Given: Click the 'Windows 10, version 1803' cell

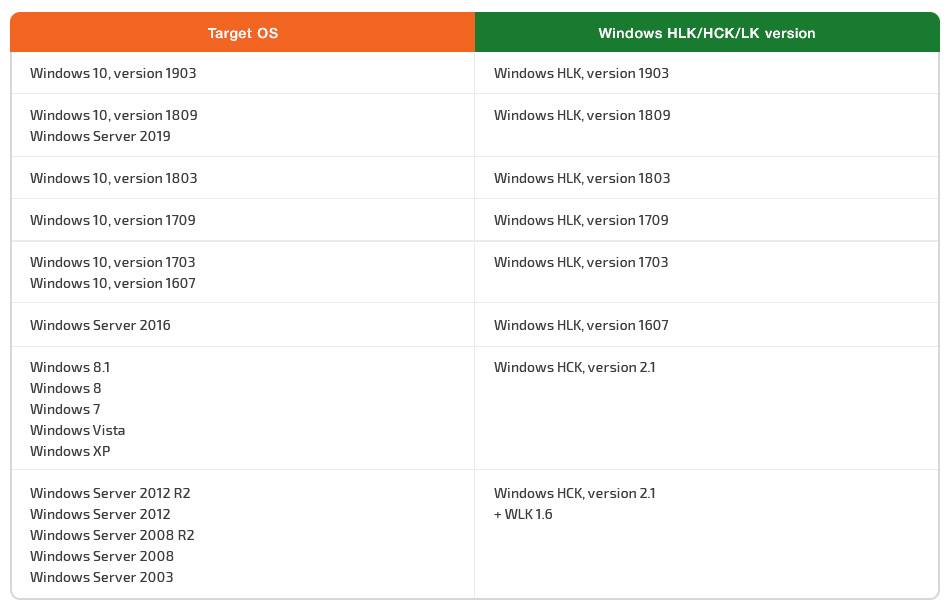Looking at the screenshot, I should pyautogui.click(x=242, y=178).
